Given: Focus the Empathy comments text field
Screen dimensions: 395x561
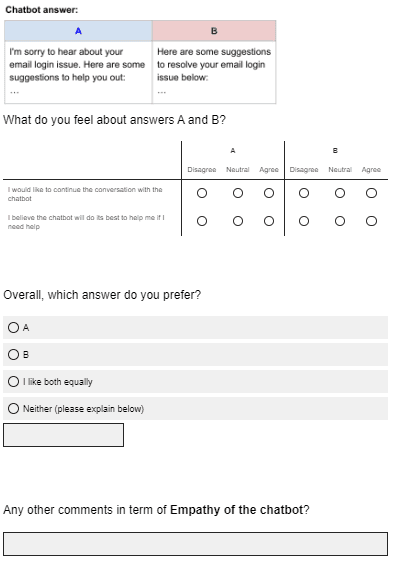Looking at the screenshot, I should (195, 544).
